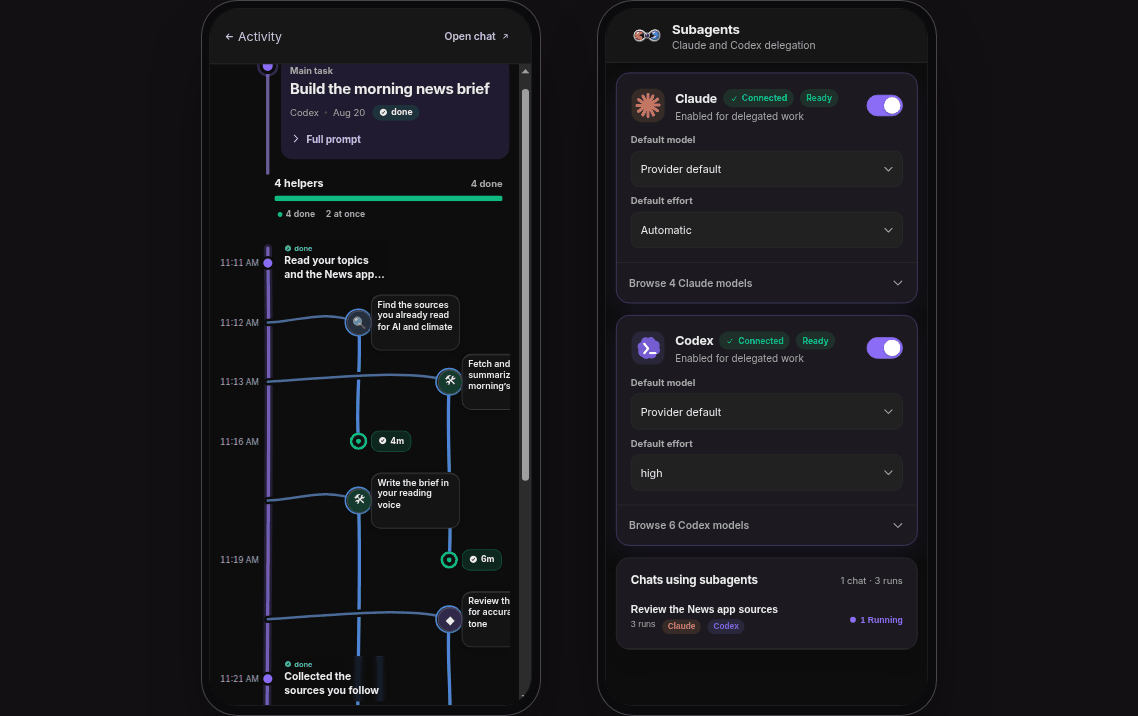The image size is (1138, 716).
Task: Open Claude Default effort Automatic dropdown
Action: 766,230
